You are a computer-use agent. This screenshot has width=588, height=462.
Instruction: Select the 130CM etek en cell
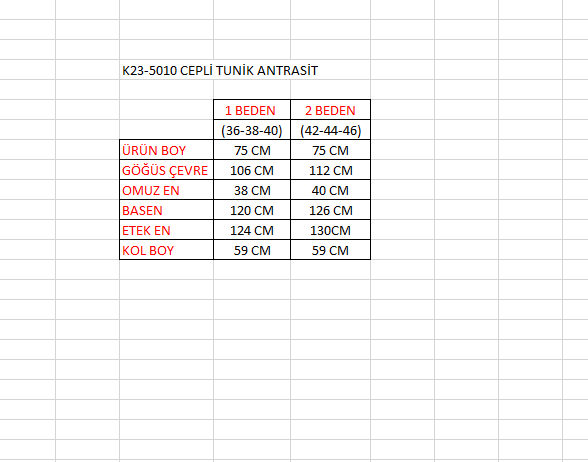330,230
